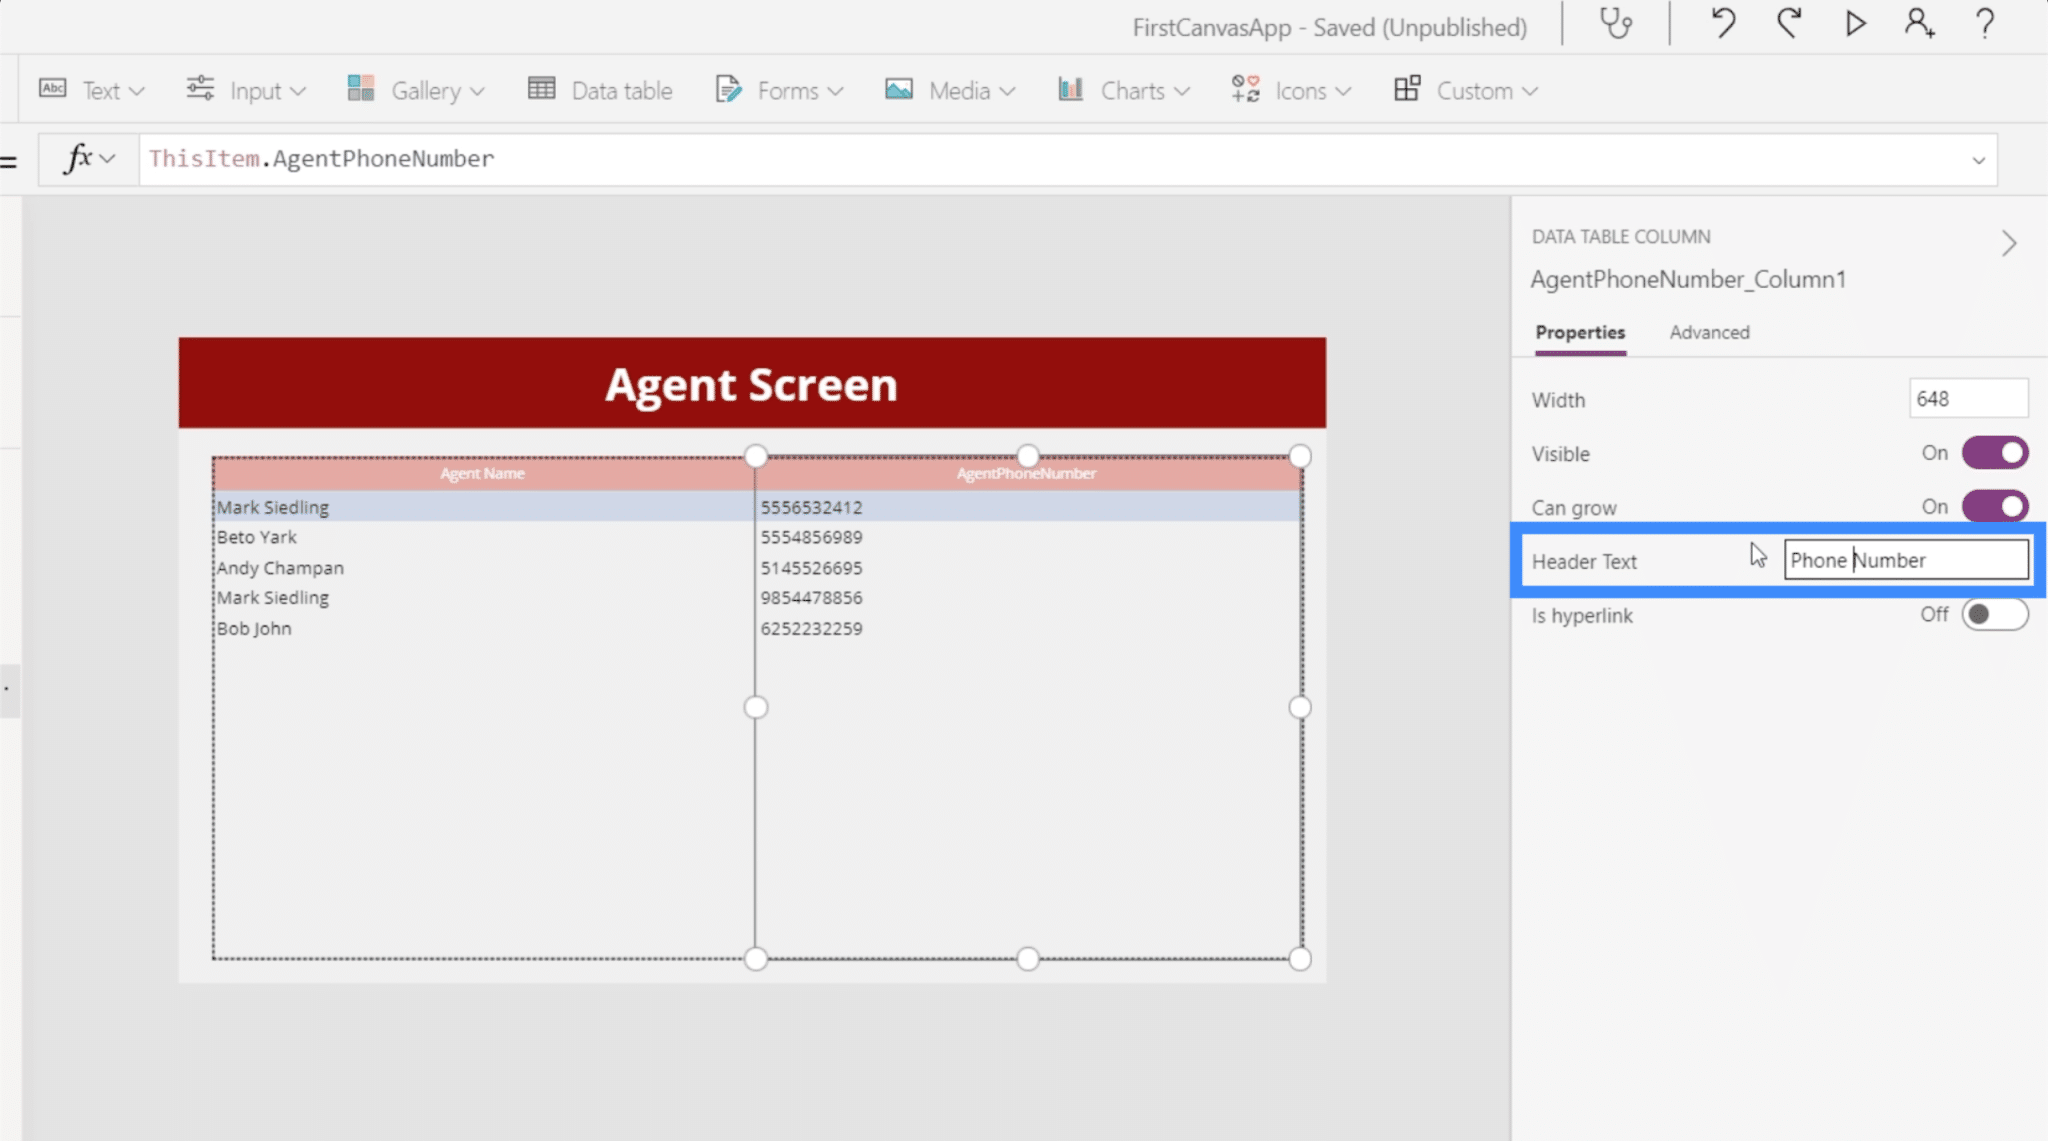Open the App checker stethoscope icon

pyautogui.click(x=1615, y=24)
